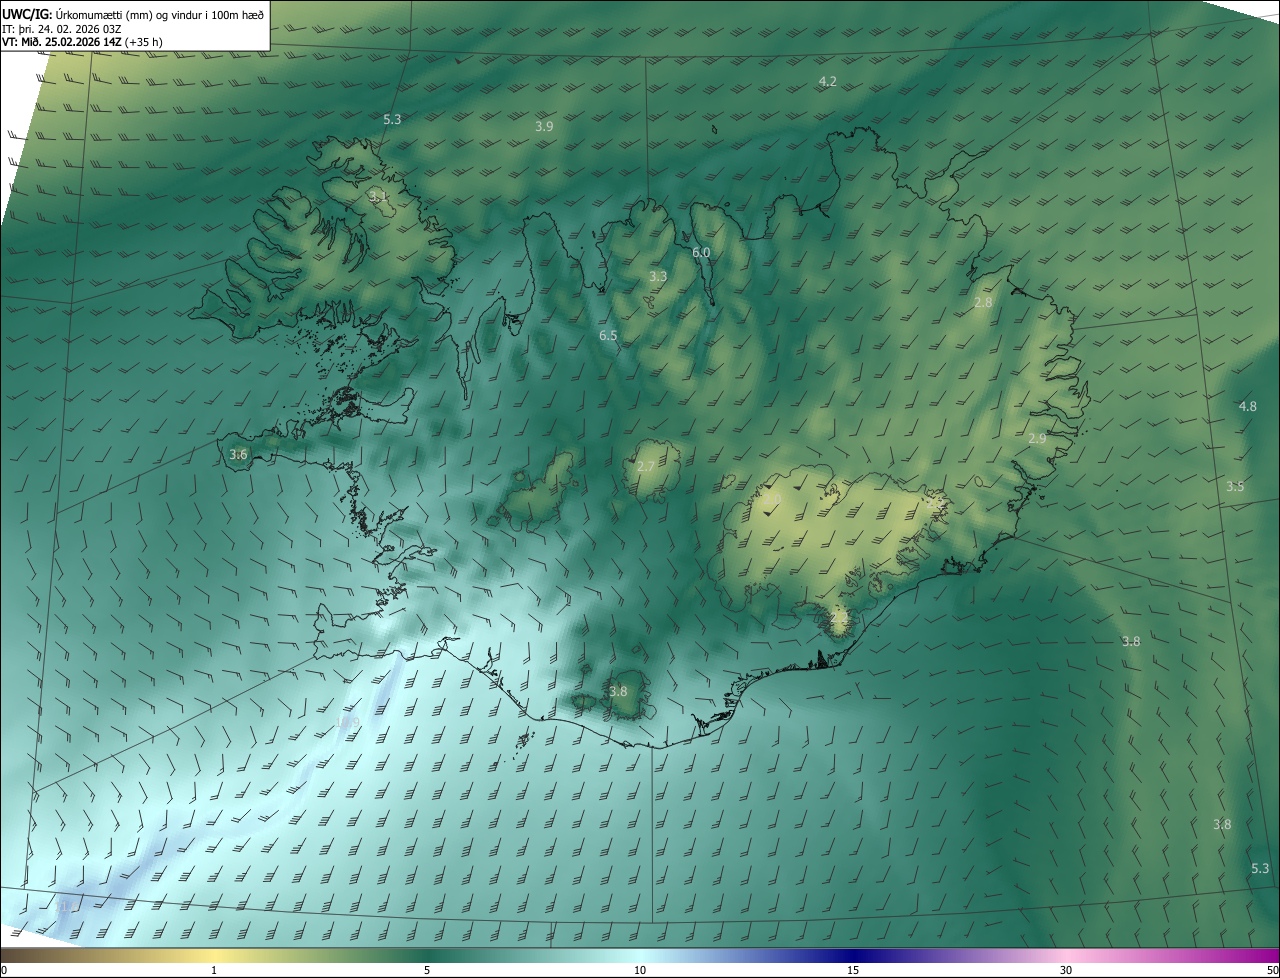Viewport: 1280px width, 978px height.
Task: Click the map title "UWC/IG: Úrkomumætti (mm) og vindur í 100m hæð"
Action: [134, 13]
